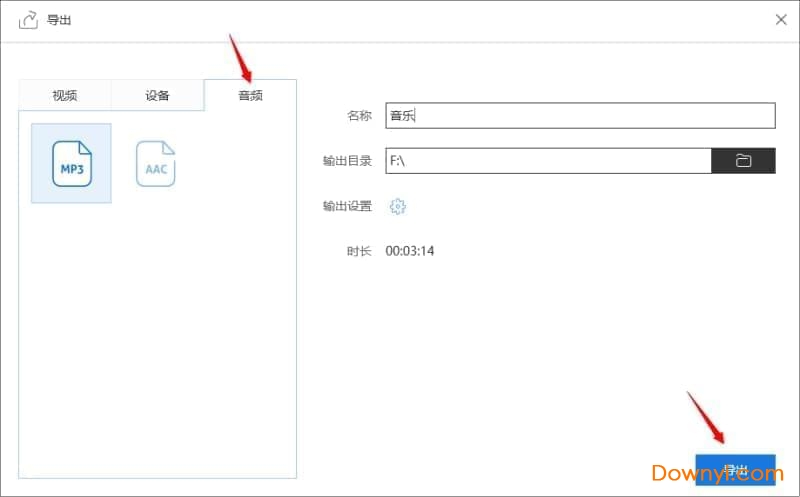Click the 输出目录 label

(x=347, y=160)
